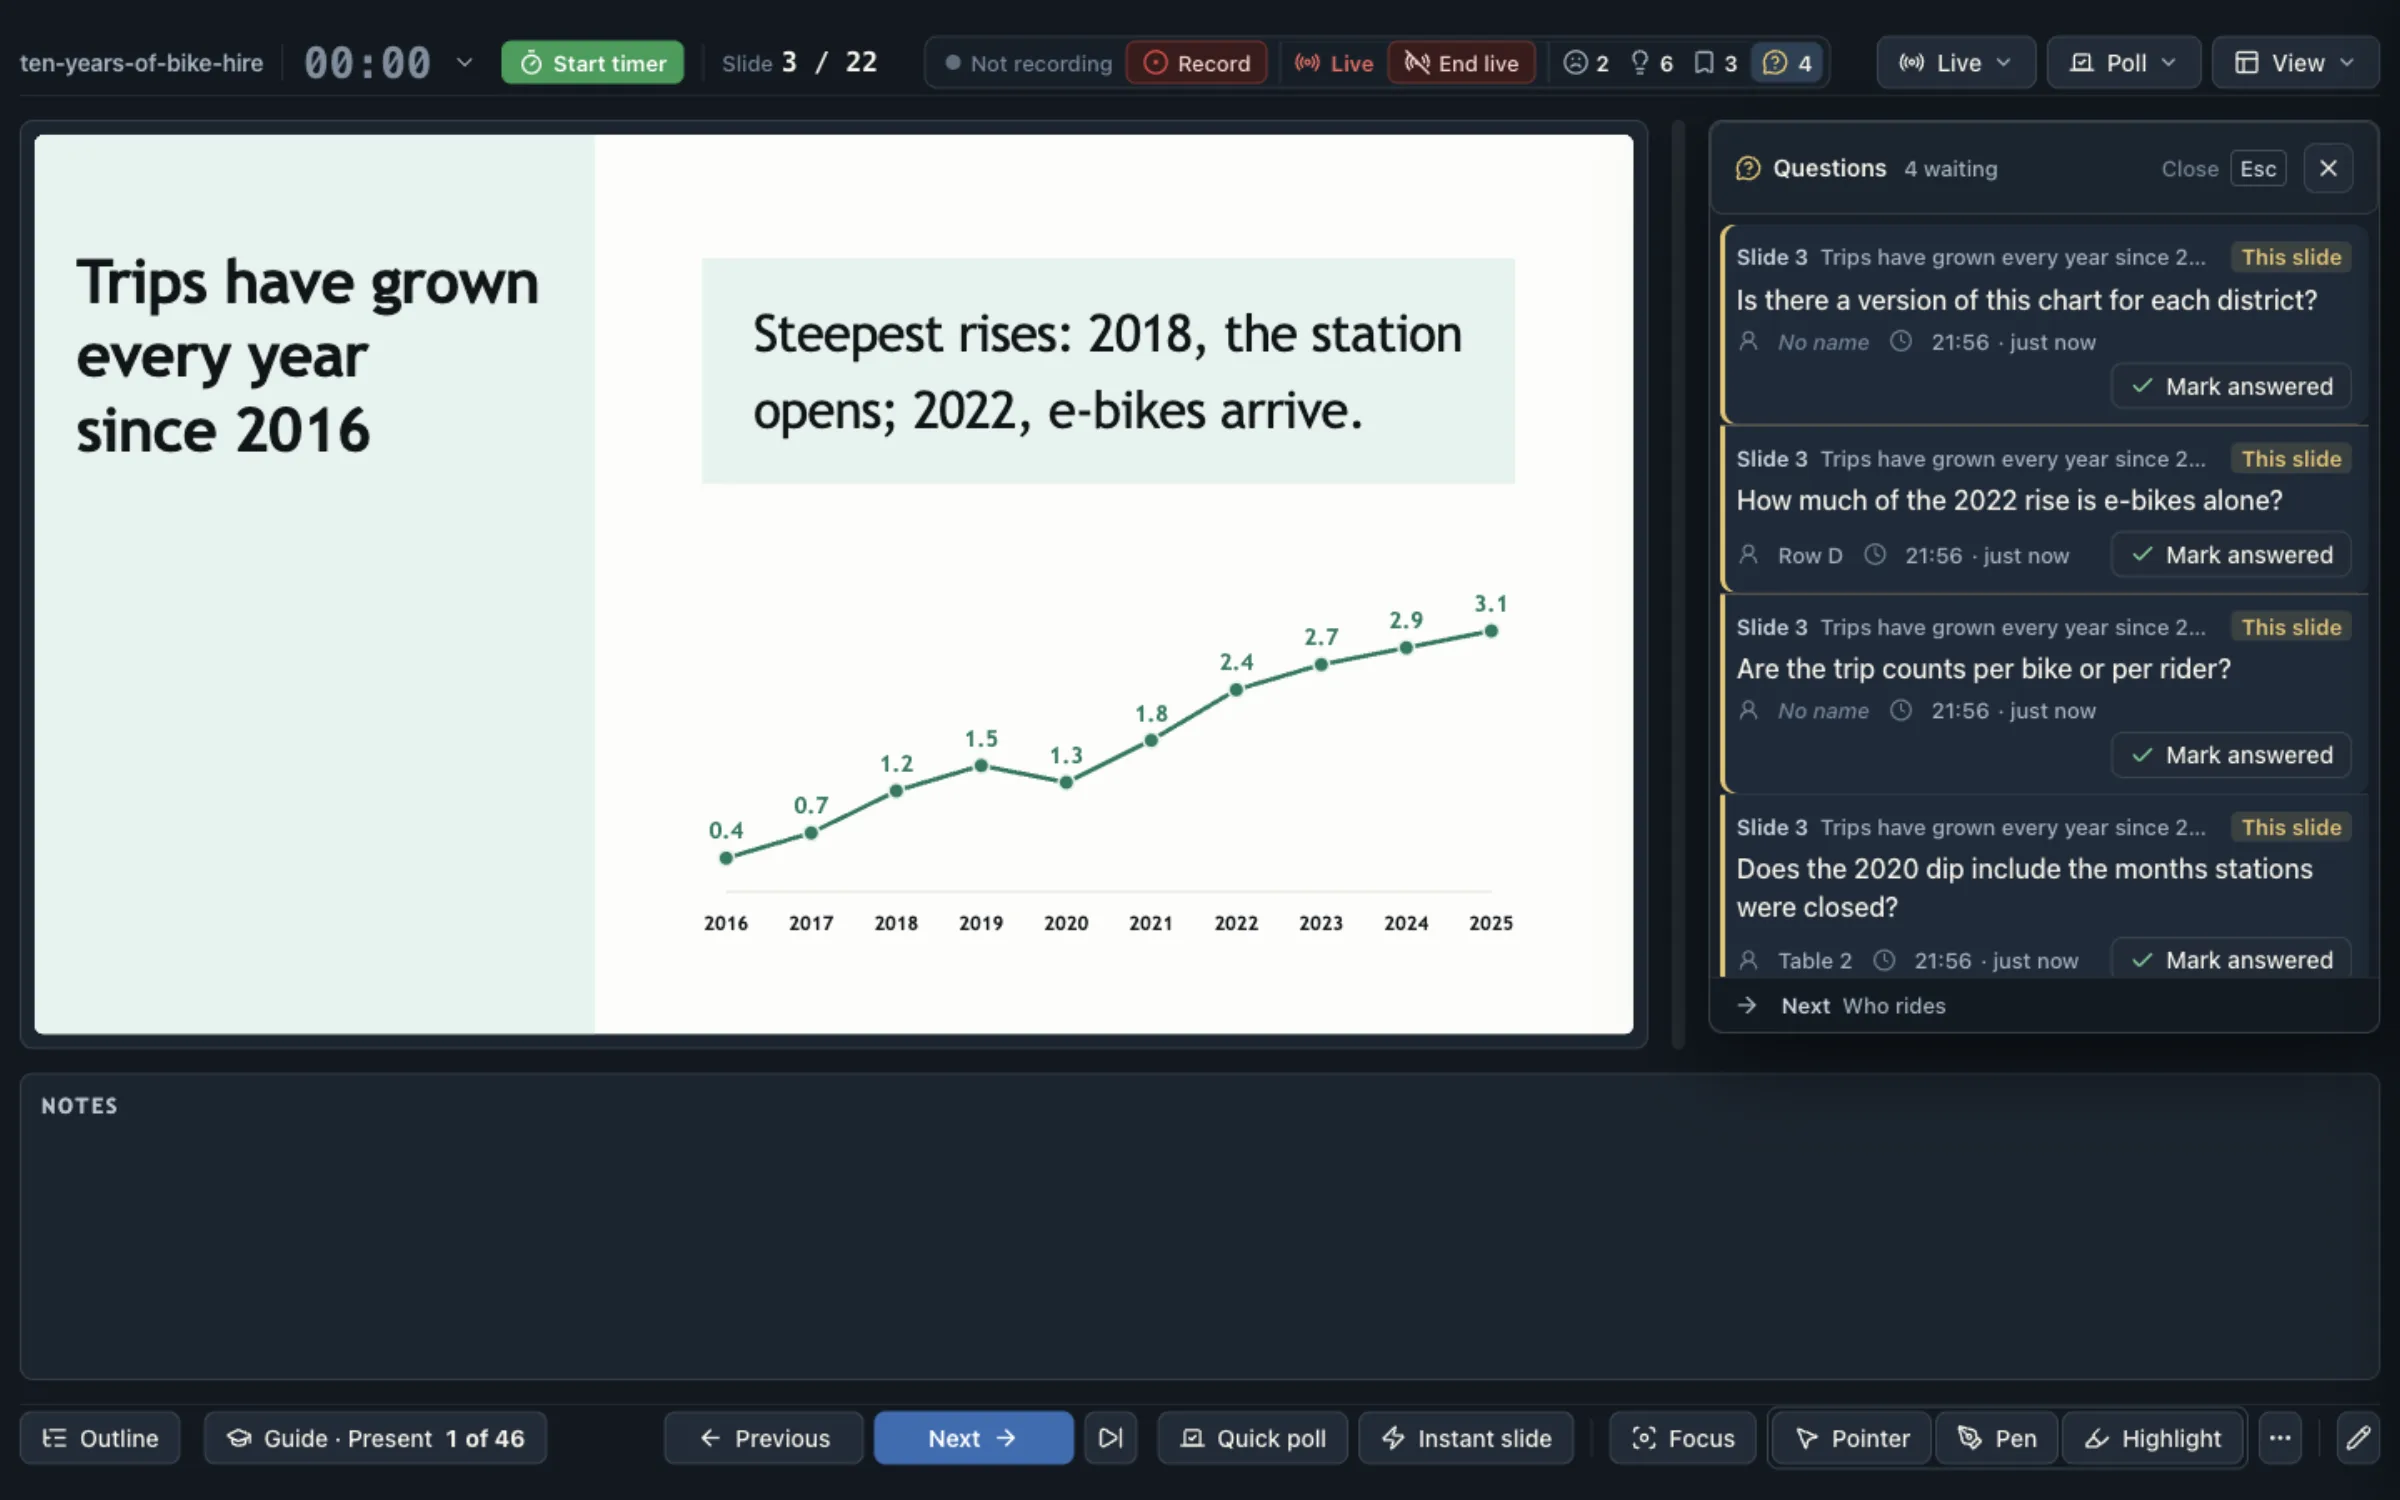
Task: Launch a Quick poll
Action: [x=1253, y=1438]
